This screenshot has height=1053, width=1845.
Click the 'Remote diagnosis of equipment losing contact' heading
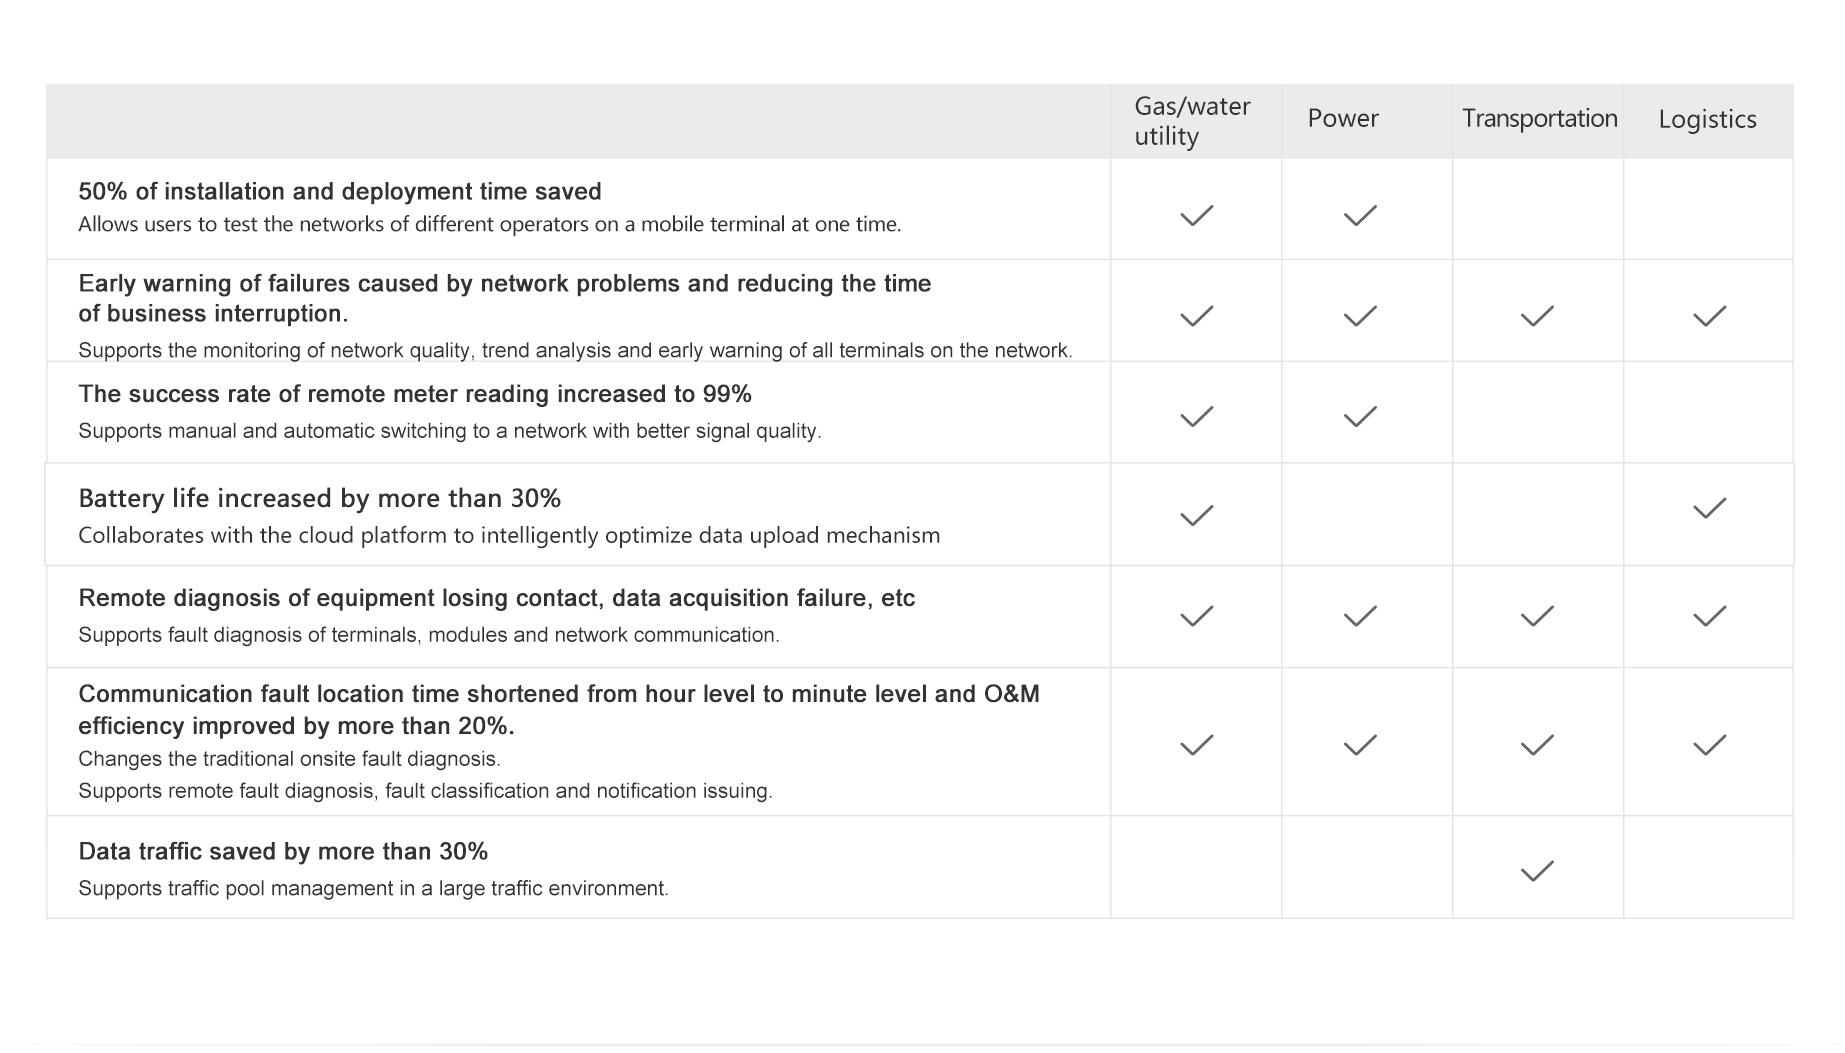(496, 599)
